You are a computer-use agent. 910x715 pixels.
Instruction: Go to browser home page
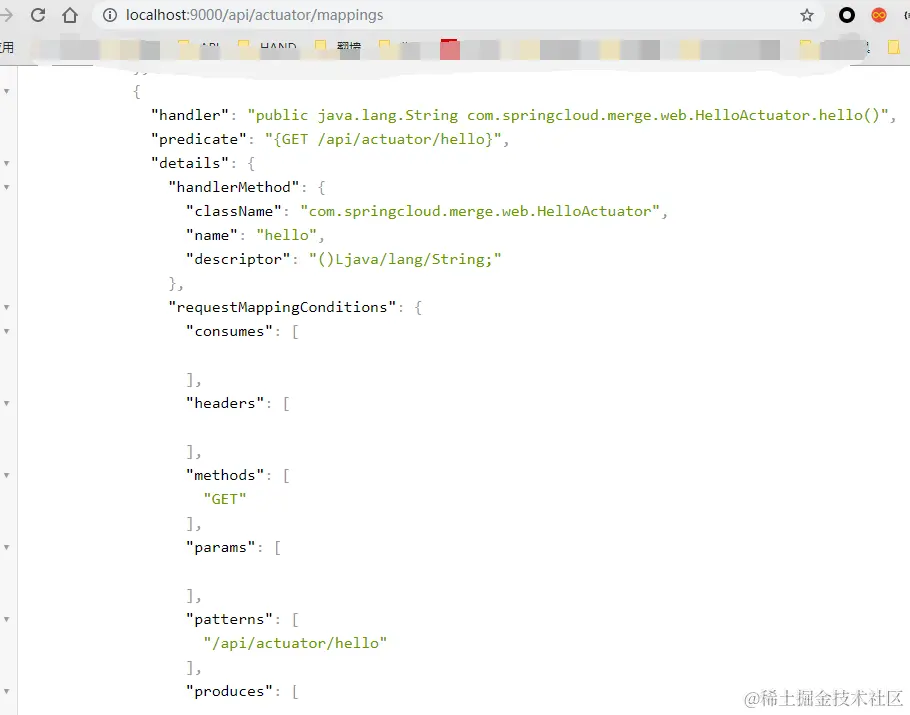(70, 15)
